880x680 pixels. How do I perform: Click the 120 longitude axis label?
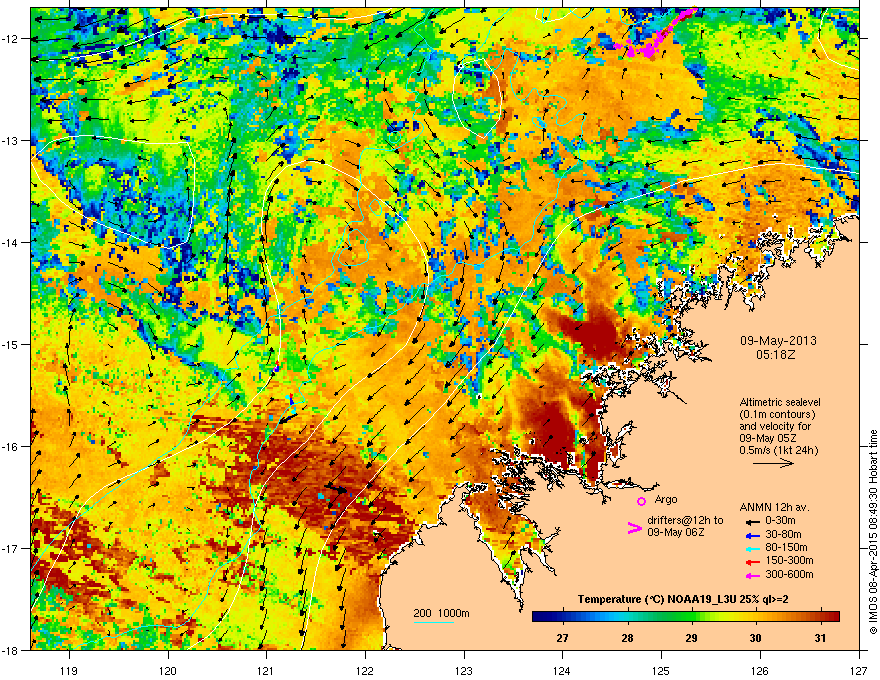(x=168, y=670)
